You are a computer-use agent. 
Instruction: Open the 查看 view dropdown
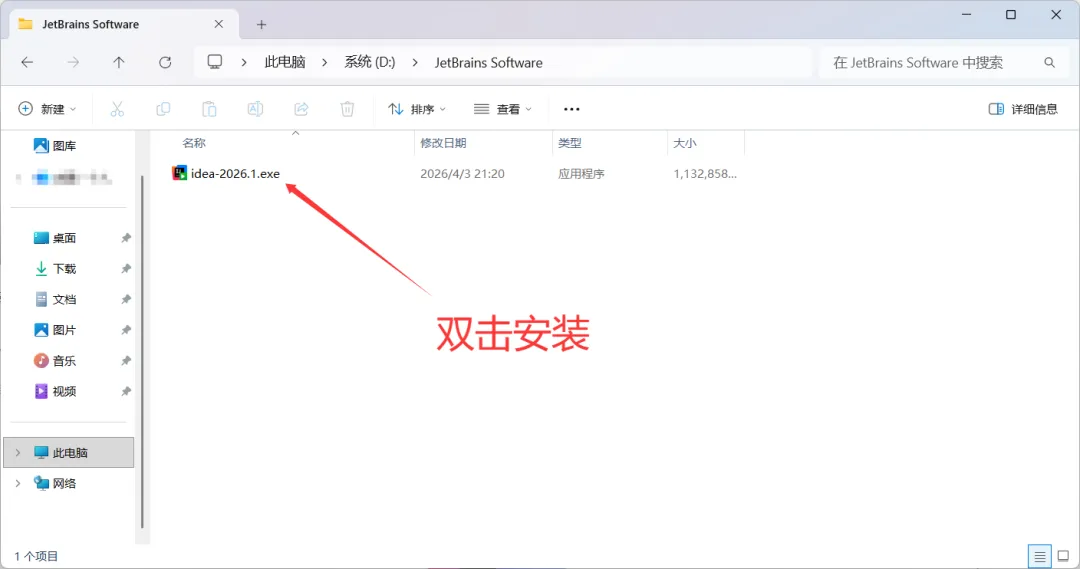503,109
